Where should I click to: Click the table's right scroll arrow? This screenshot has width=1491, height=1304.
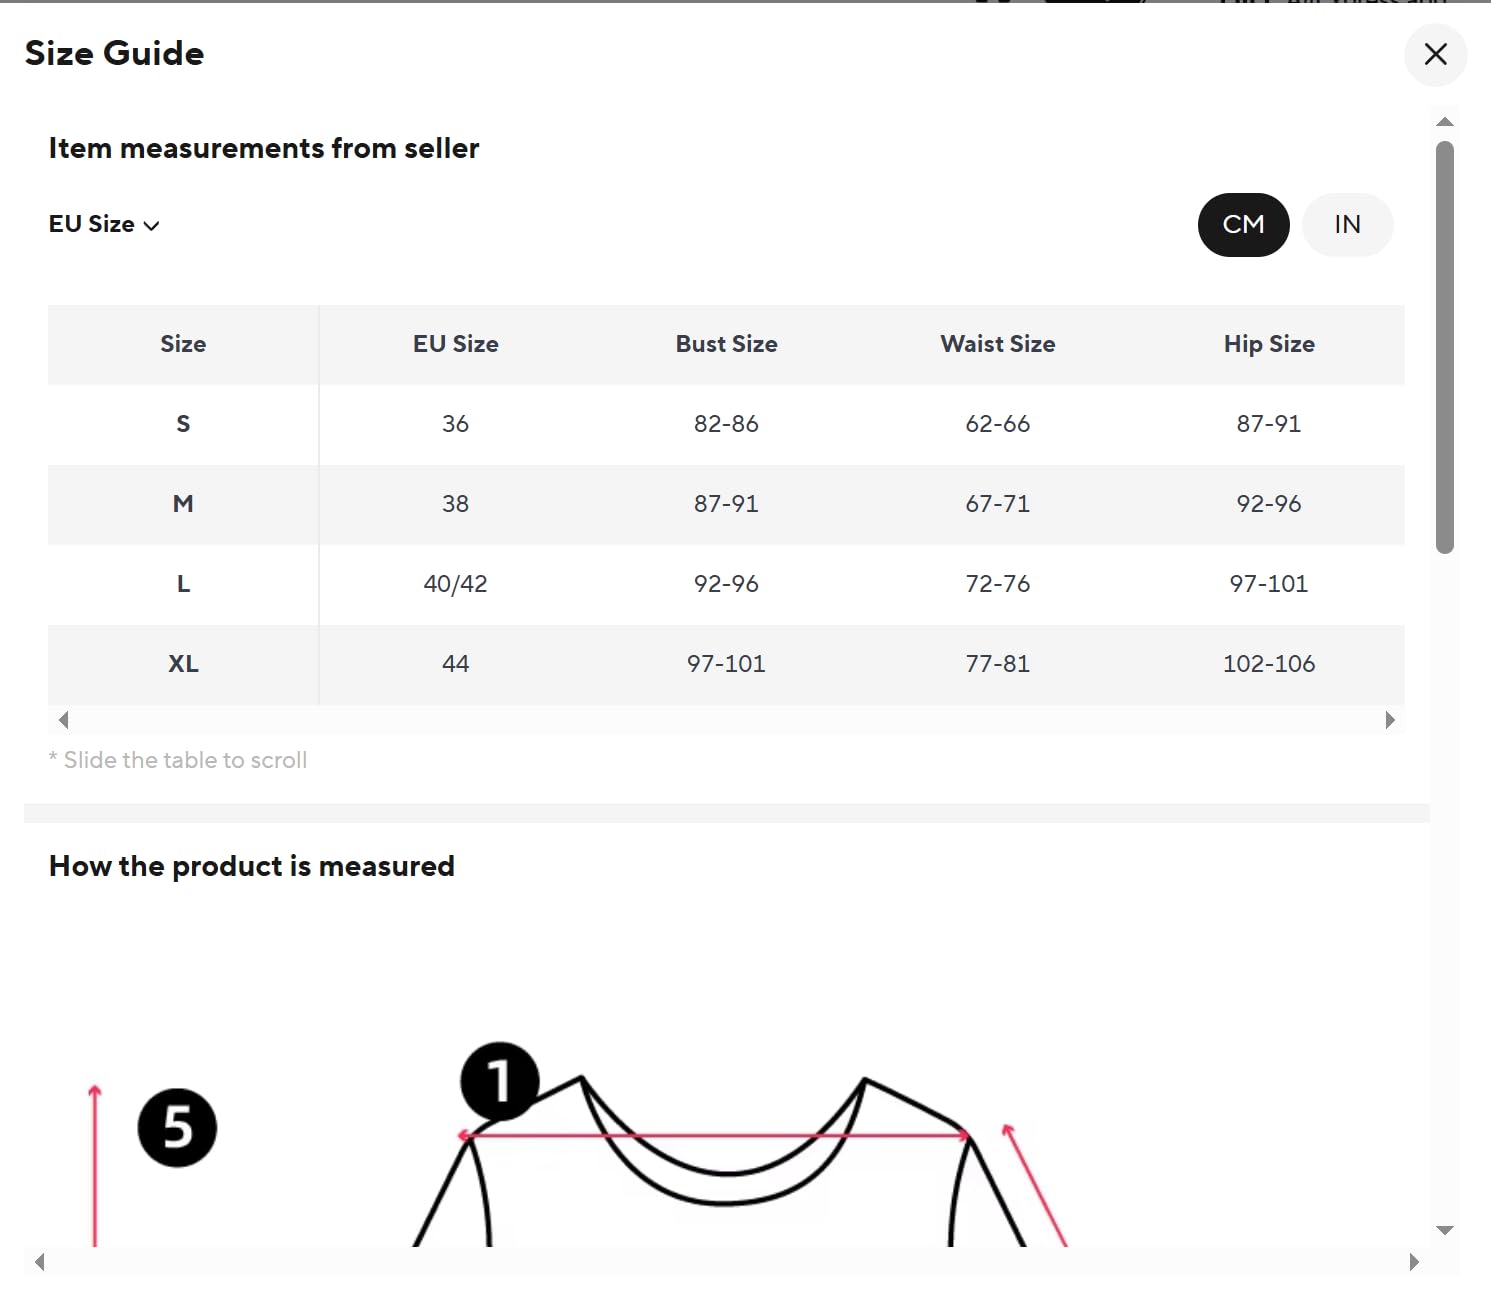click(1389, 720)
